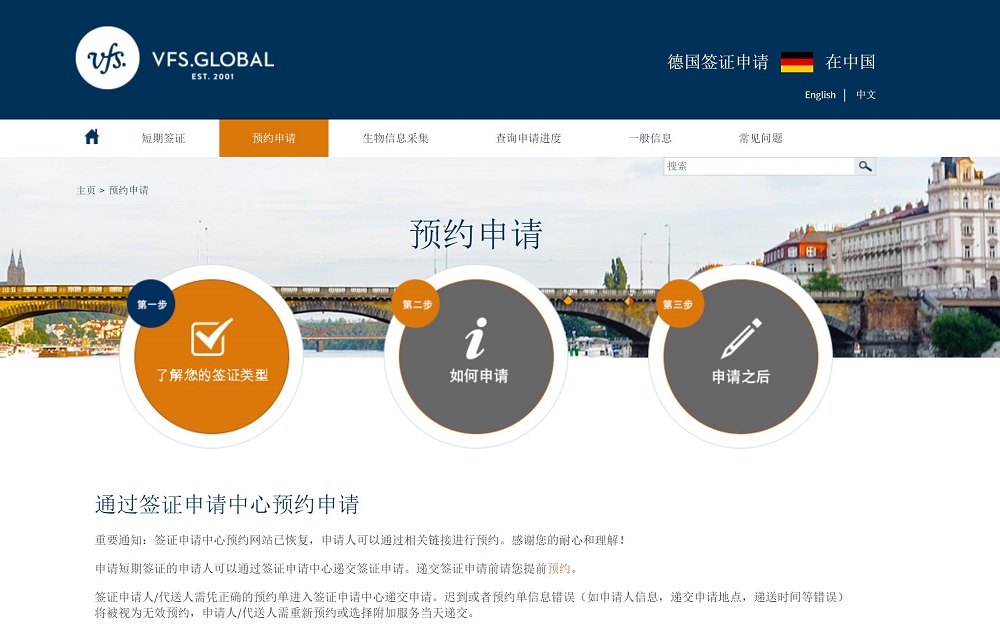
Task: Go to 查询申请进度 page
Action: (529, 138)
